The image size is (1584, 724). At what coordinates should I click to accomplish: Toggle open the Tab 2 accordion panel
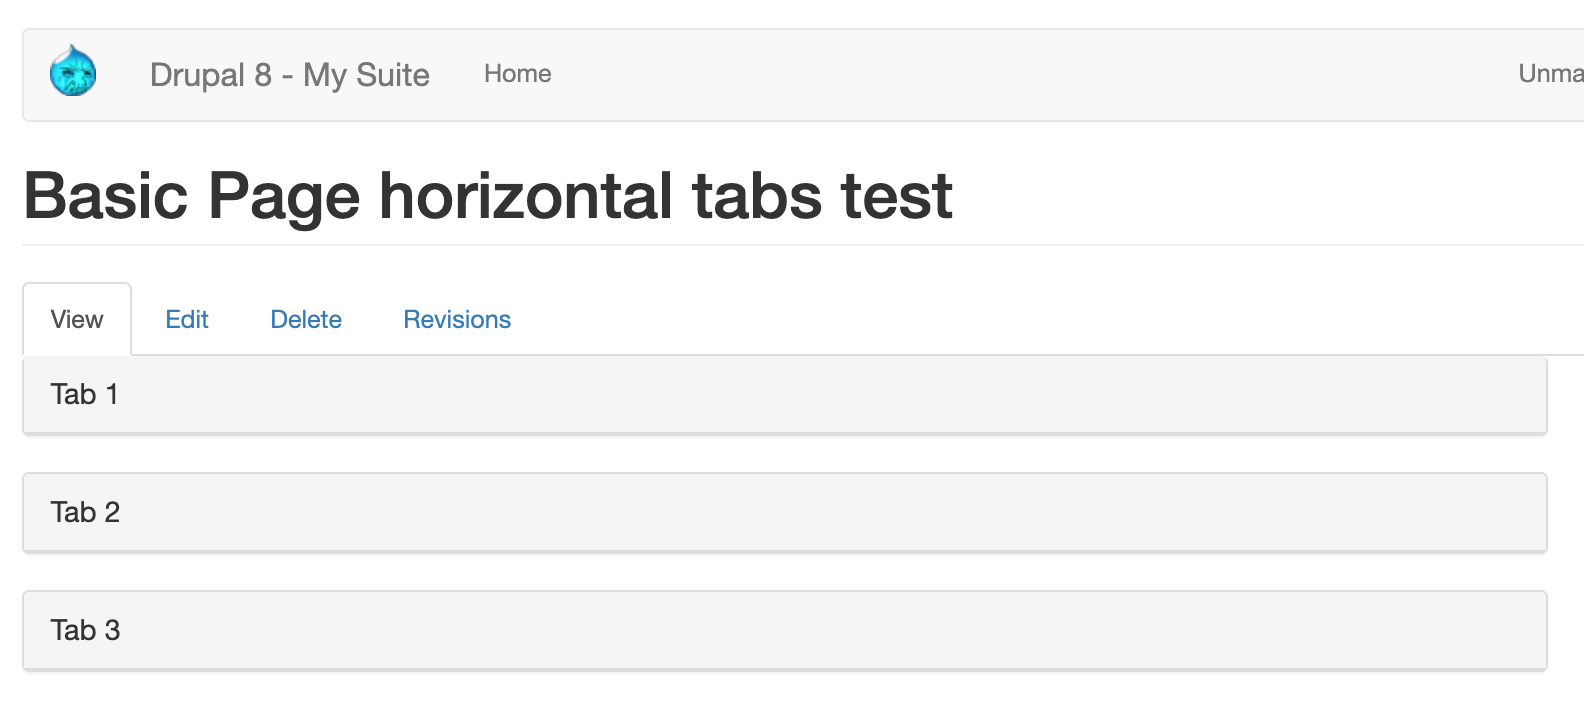[85, 512]
